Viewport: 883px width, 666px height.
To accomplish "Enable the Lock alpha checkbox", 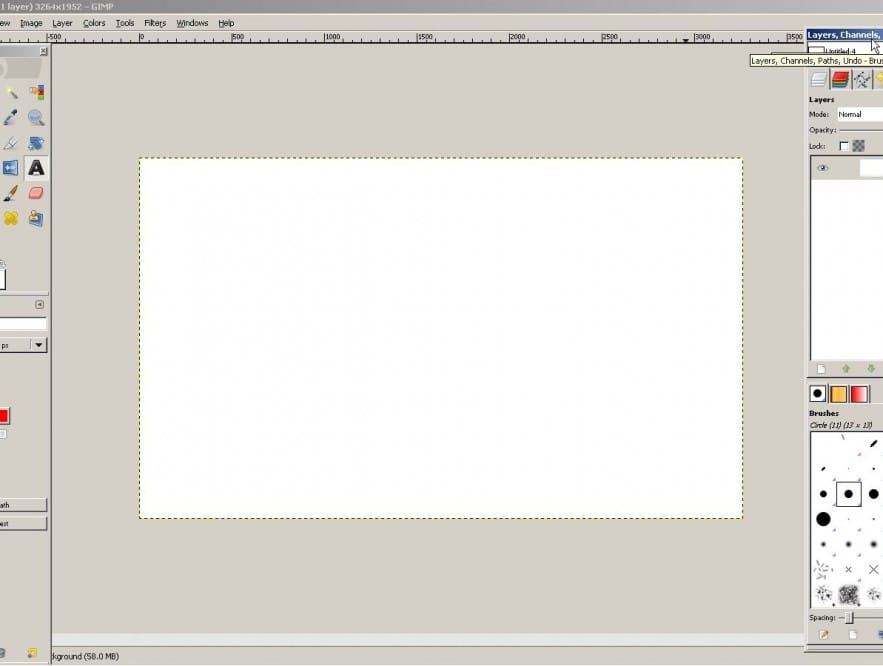I will 858,145.
